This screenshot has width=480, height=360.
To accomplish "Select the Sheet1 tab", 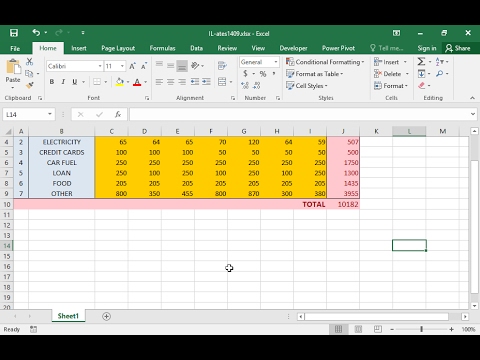I will point(68,316).
